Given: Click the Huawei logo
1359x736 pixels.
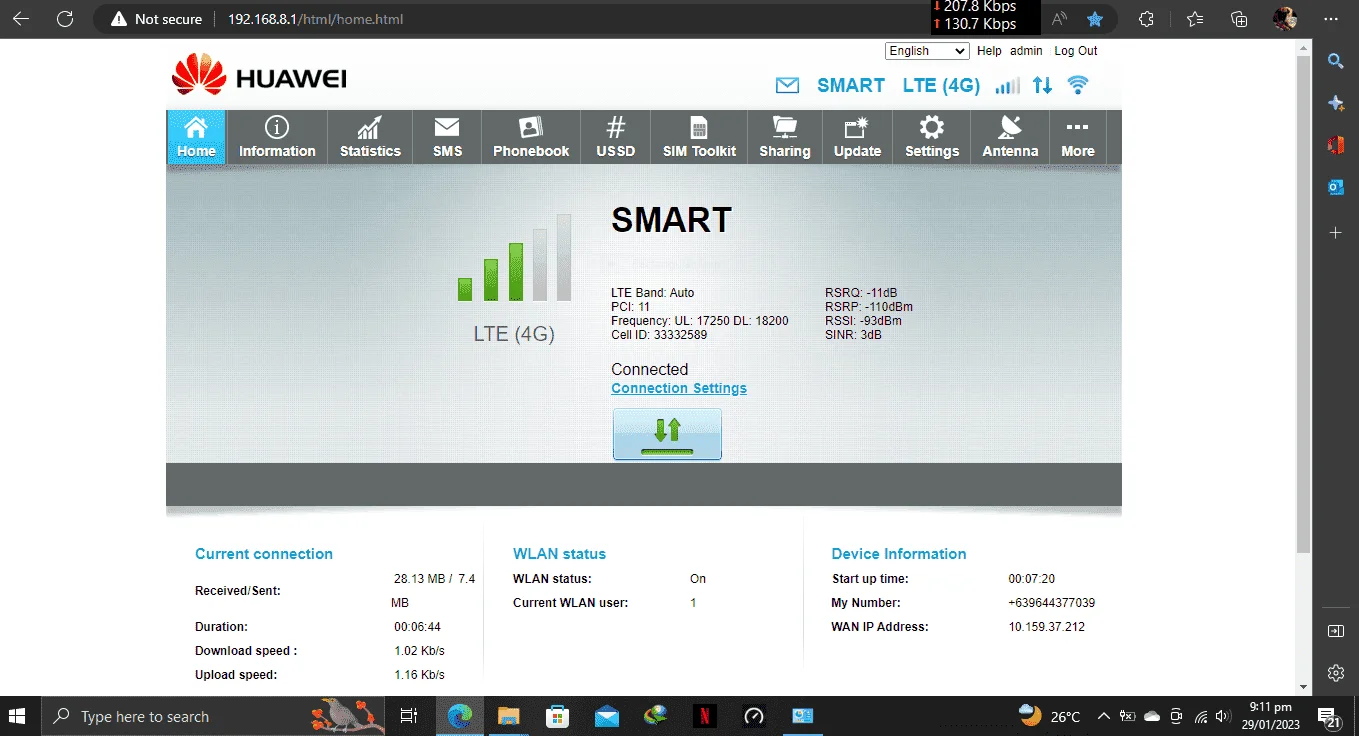Looking at the screenshot, I should pos(259,75).
